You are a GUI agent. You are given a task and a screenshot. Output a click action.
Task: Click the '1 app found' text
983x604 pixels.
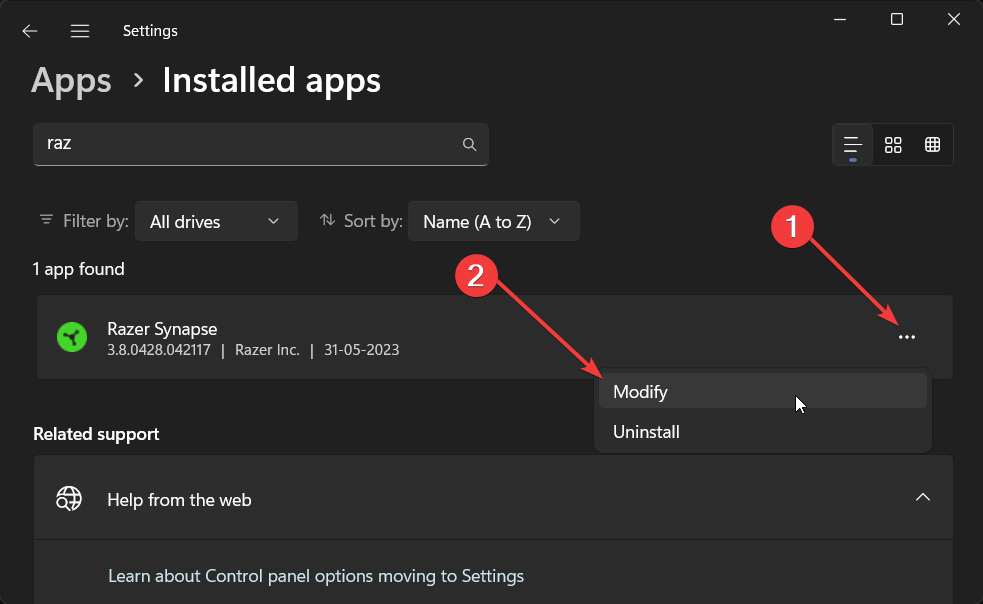(78, 269)
